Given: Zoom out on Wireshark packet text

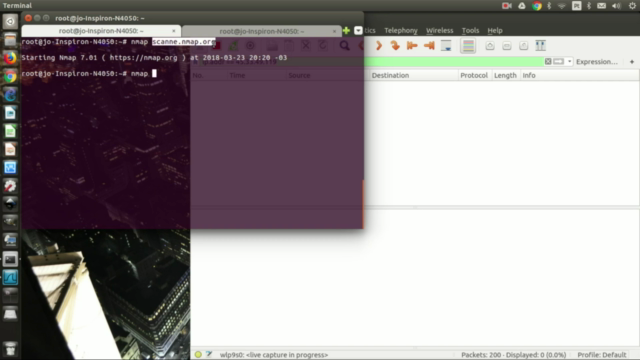Looking at the screenshot, I should point(507,46).
